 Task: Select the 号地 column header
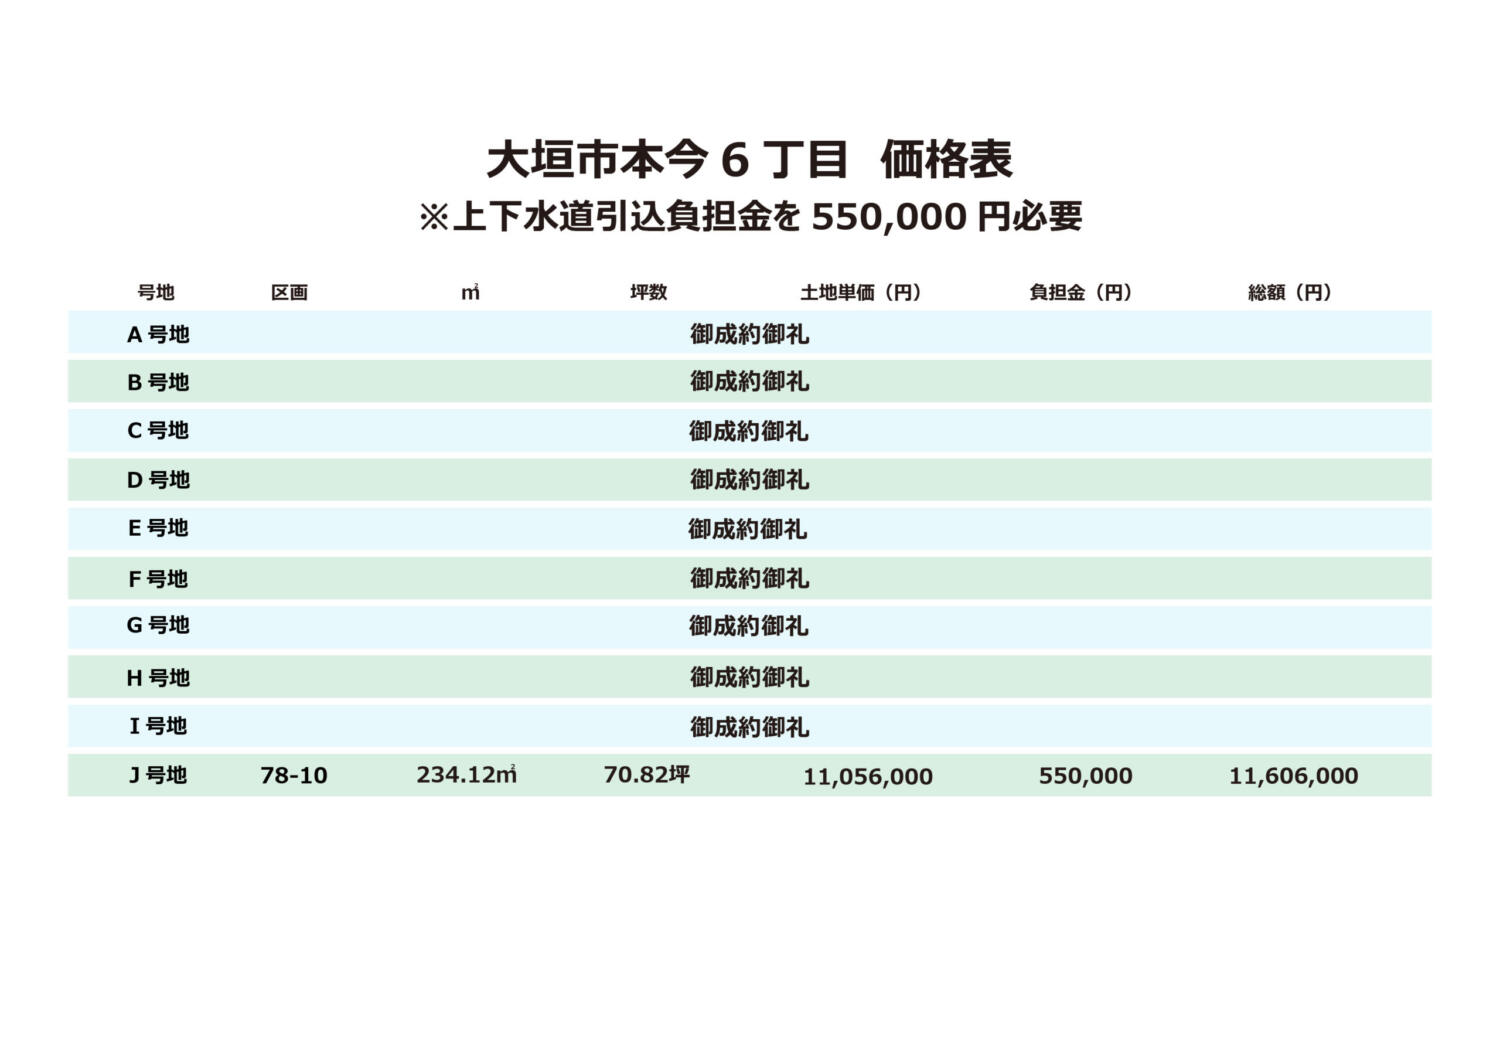click(156, 292)
